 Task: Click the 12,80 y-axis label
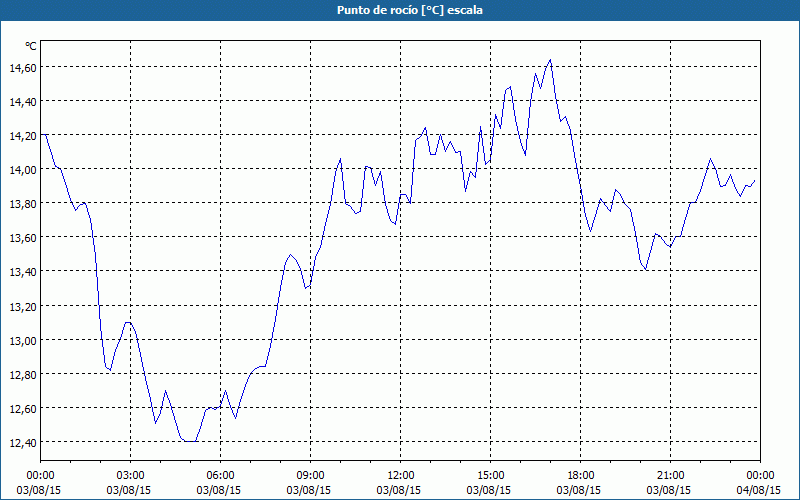click(23, 374)
